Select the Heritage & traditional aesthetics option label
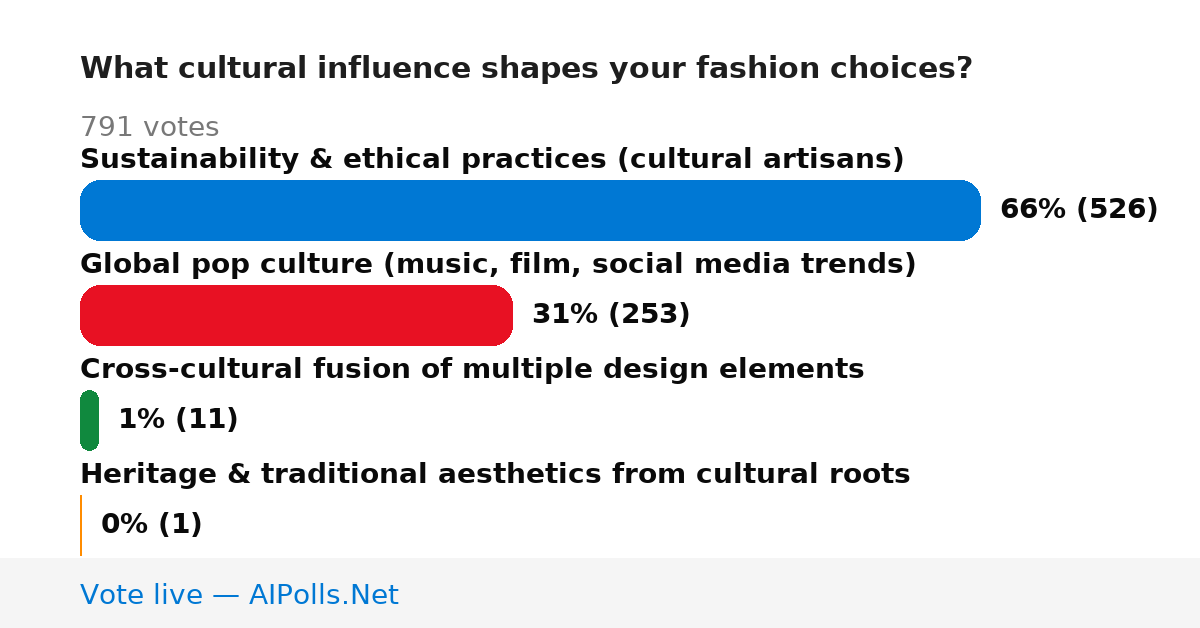 495,474
